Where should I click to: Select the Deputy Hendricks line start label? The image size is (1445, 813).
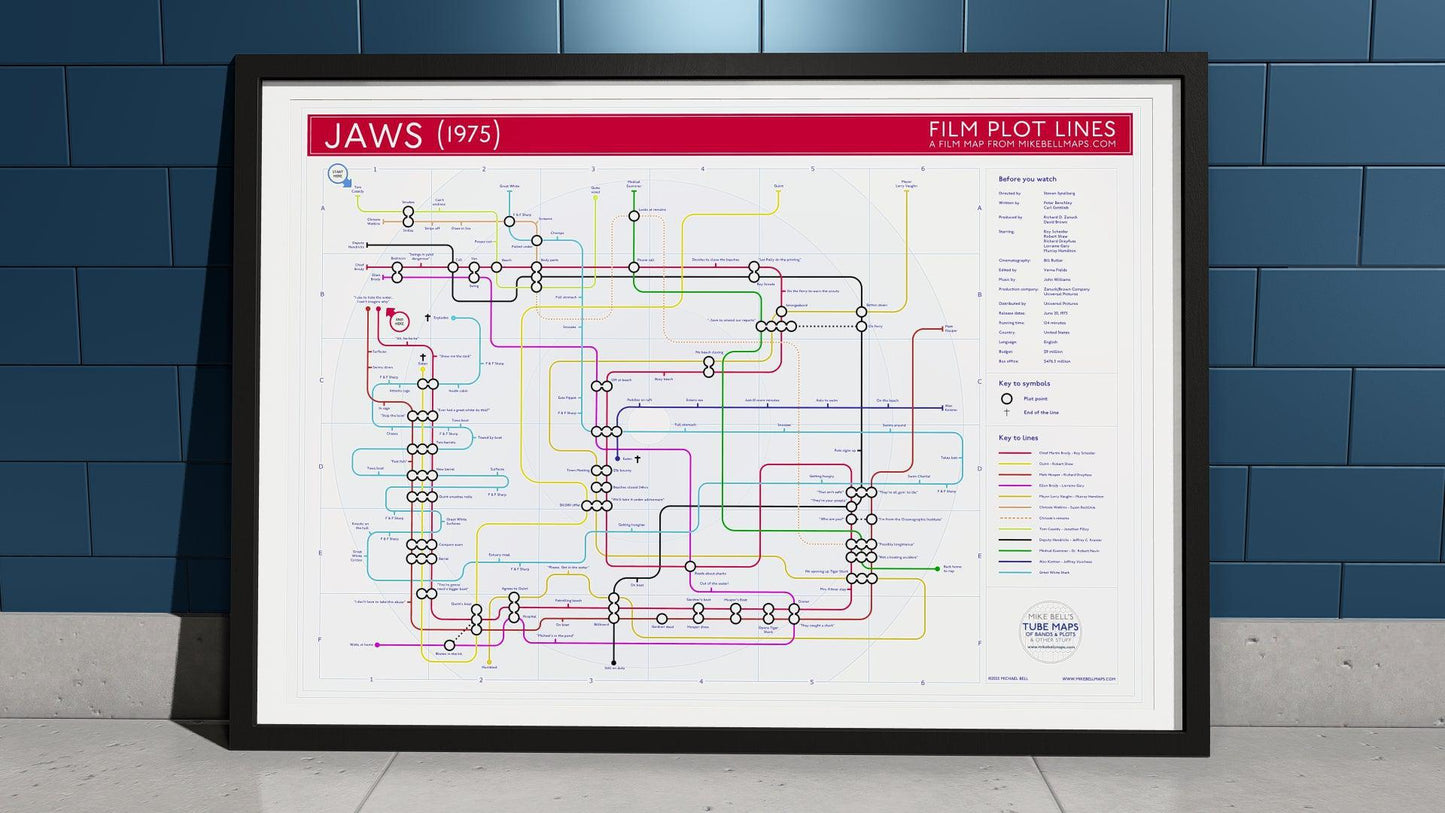click(x=356, y=244)
